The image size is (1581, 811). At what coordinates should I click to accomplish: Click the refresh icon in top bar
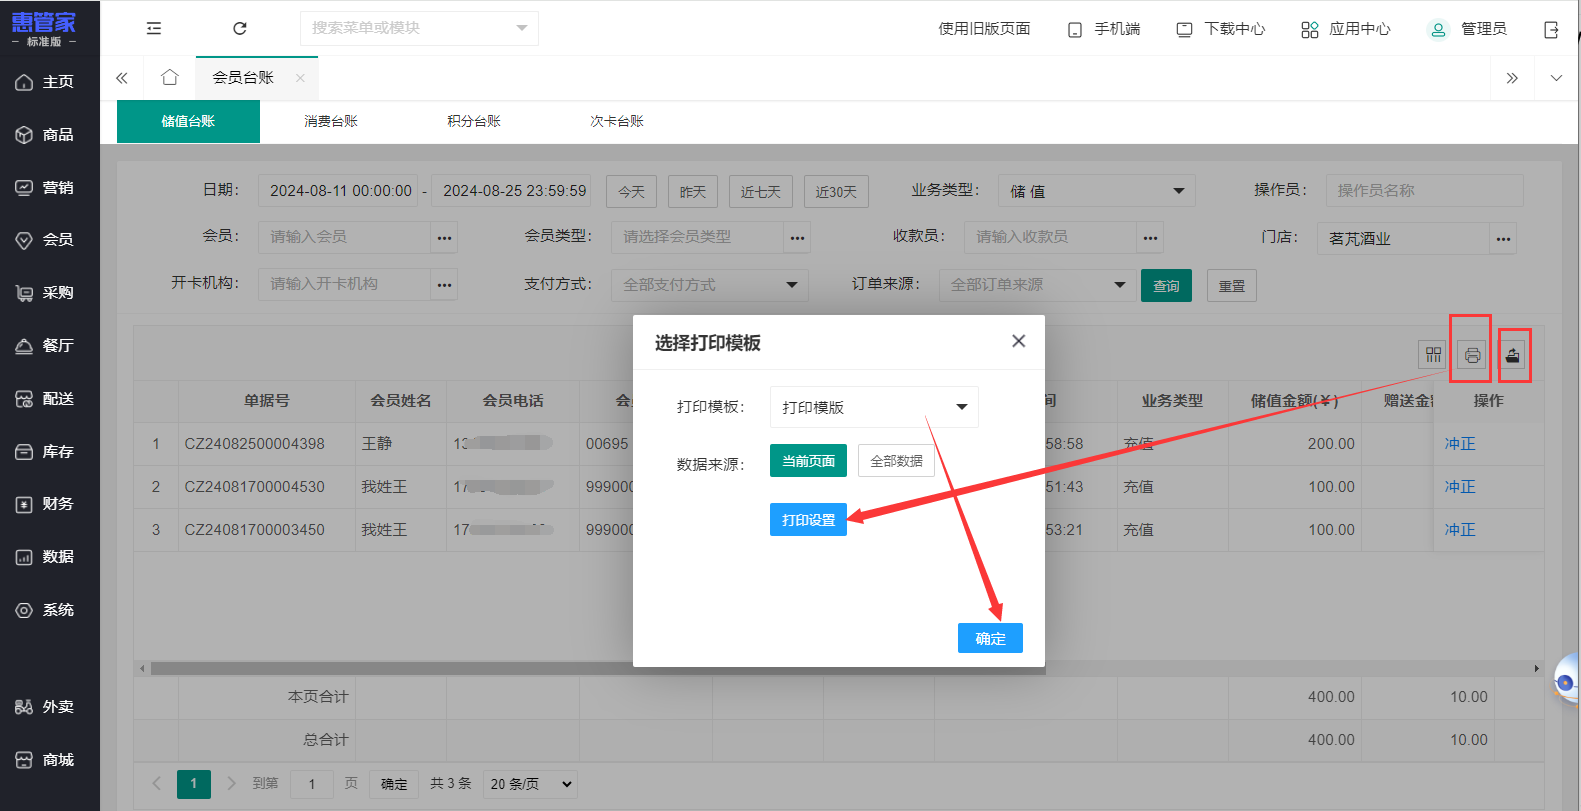[x=240, y=28]
